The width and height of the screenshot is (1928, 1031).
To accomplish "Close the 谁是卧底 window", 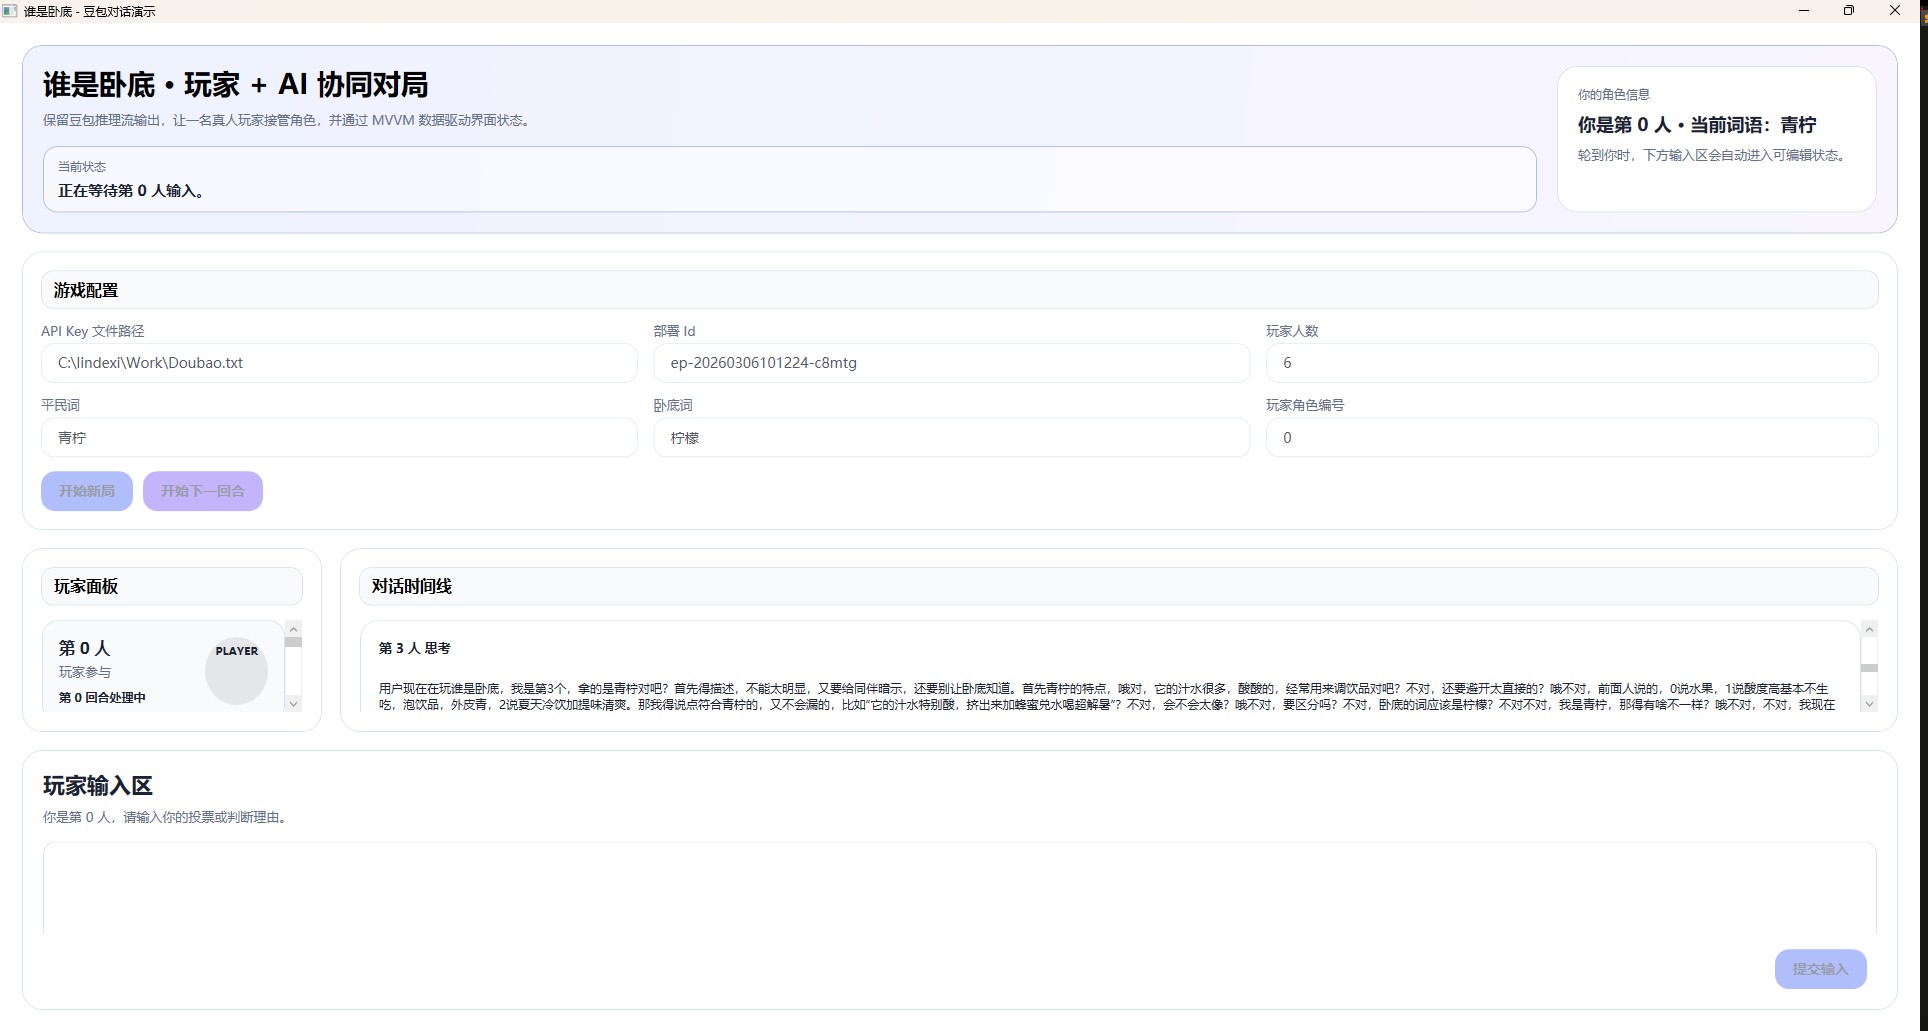I will (1894, 11).
